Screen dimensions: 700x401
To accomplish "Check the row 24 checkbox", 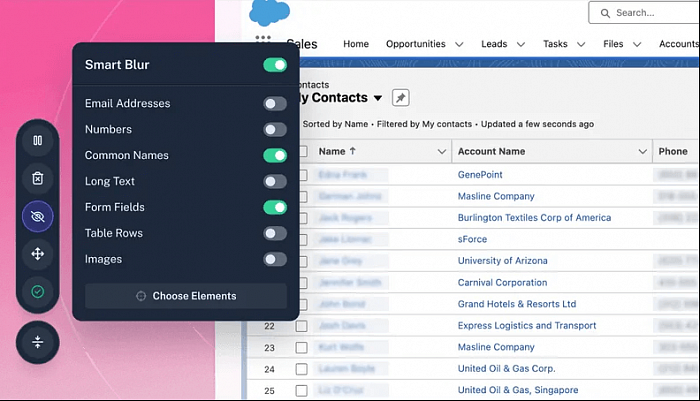I will click(x=301, y=369).
